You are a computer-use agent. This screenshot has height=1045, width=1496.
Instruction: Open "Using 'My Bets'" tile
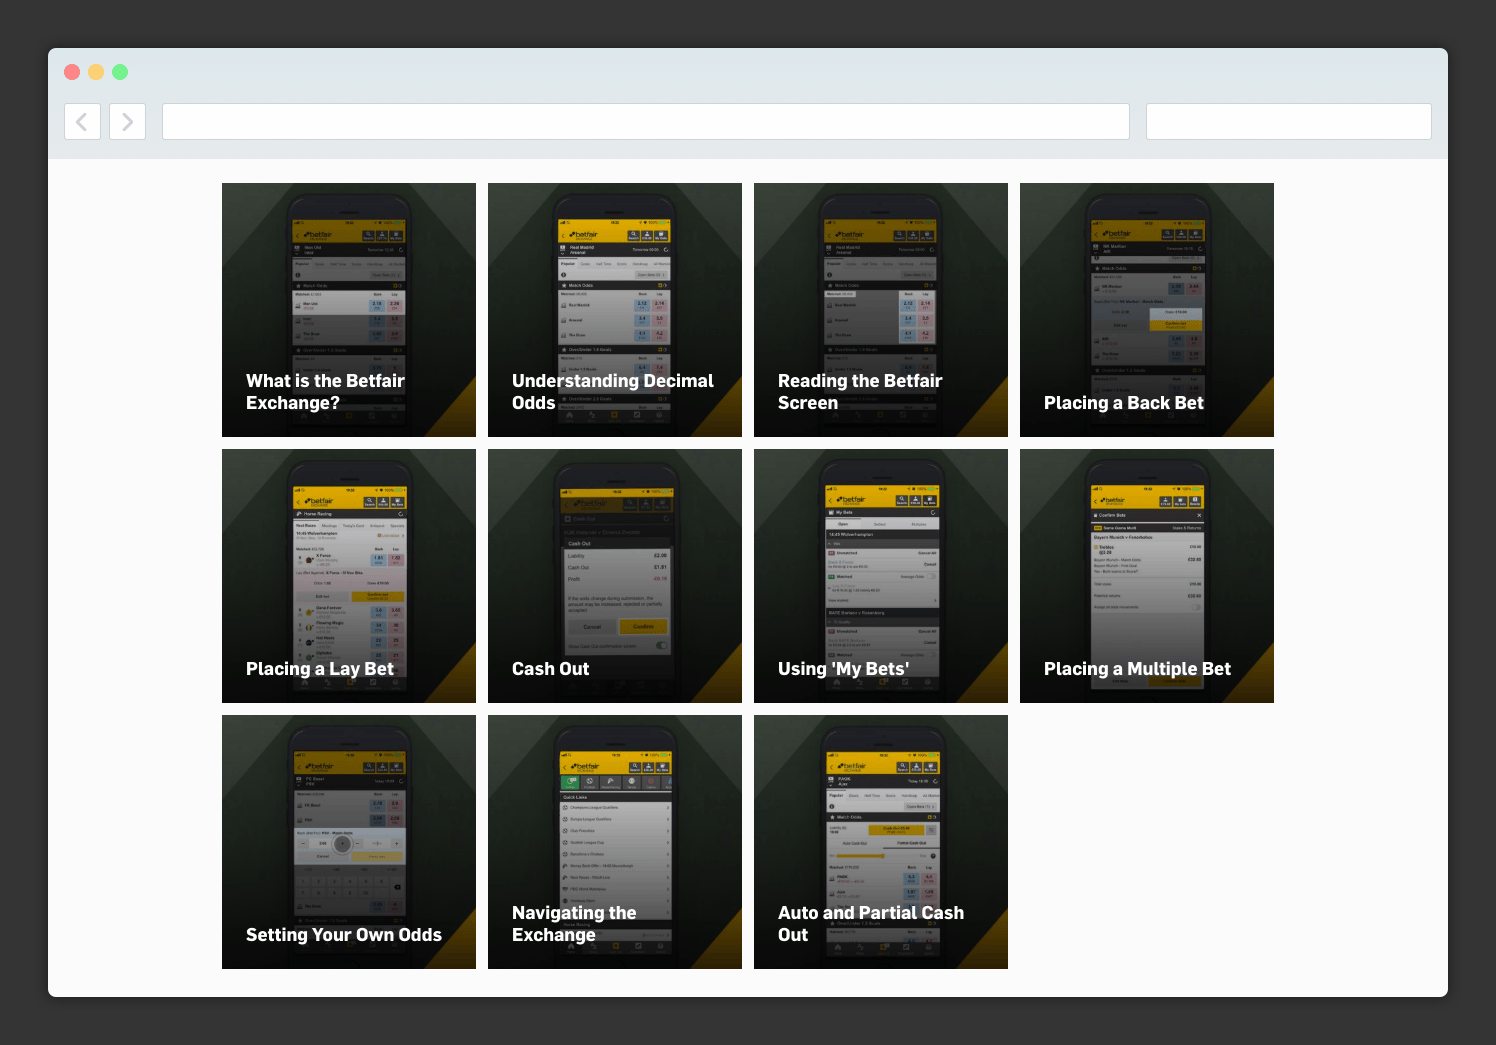pos(881,576)
